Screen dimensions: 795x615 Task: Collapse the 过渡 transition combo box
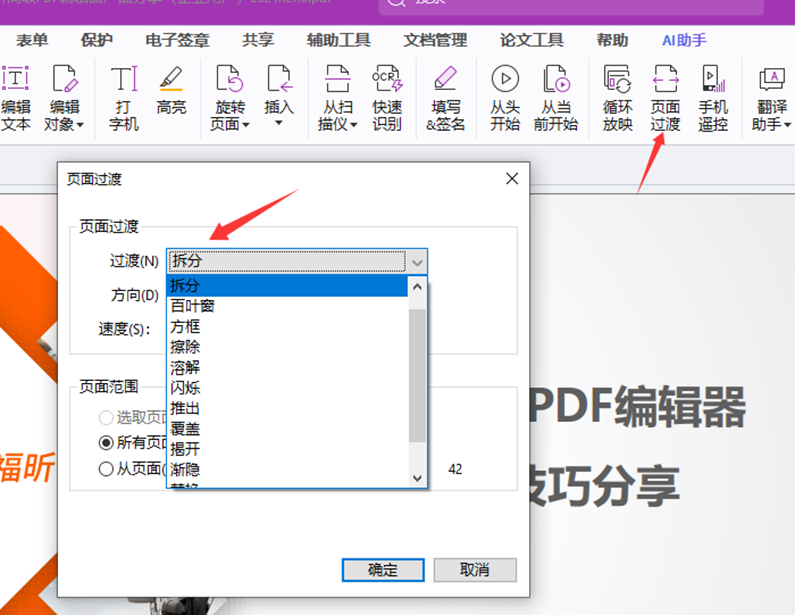pyautogui.click(x=417, y=262)
